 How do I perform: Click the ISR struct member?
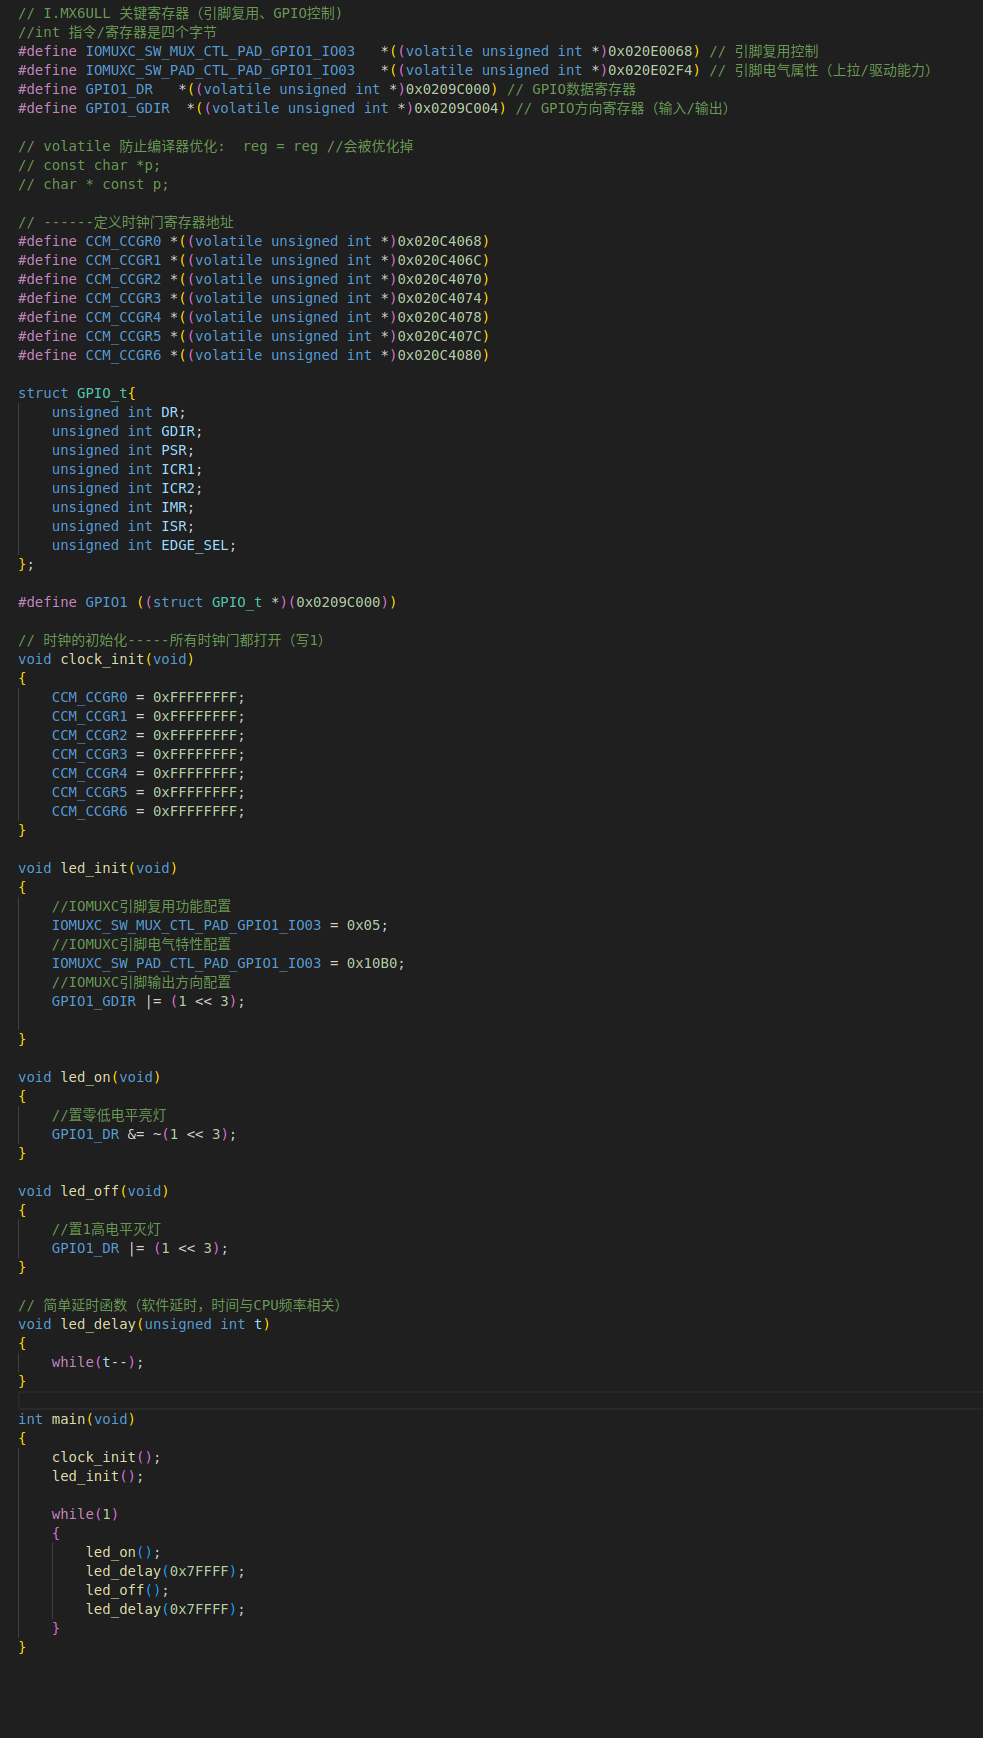[x=173, y=526]
